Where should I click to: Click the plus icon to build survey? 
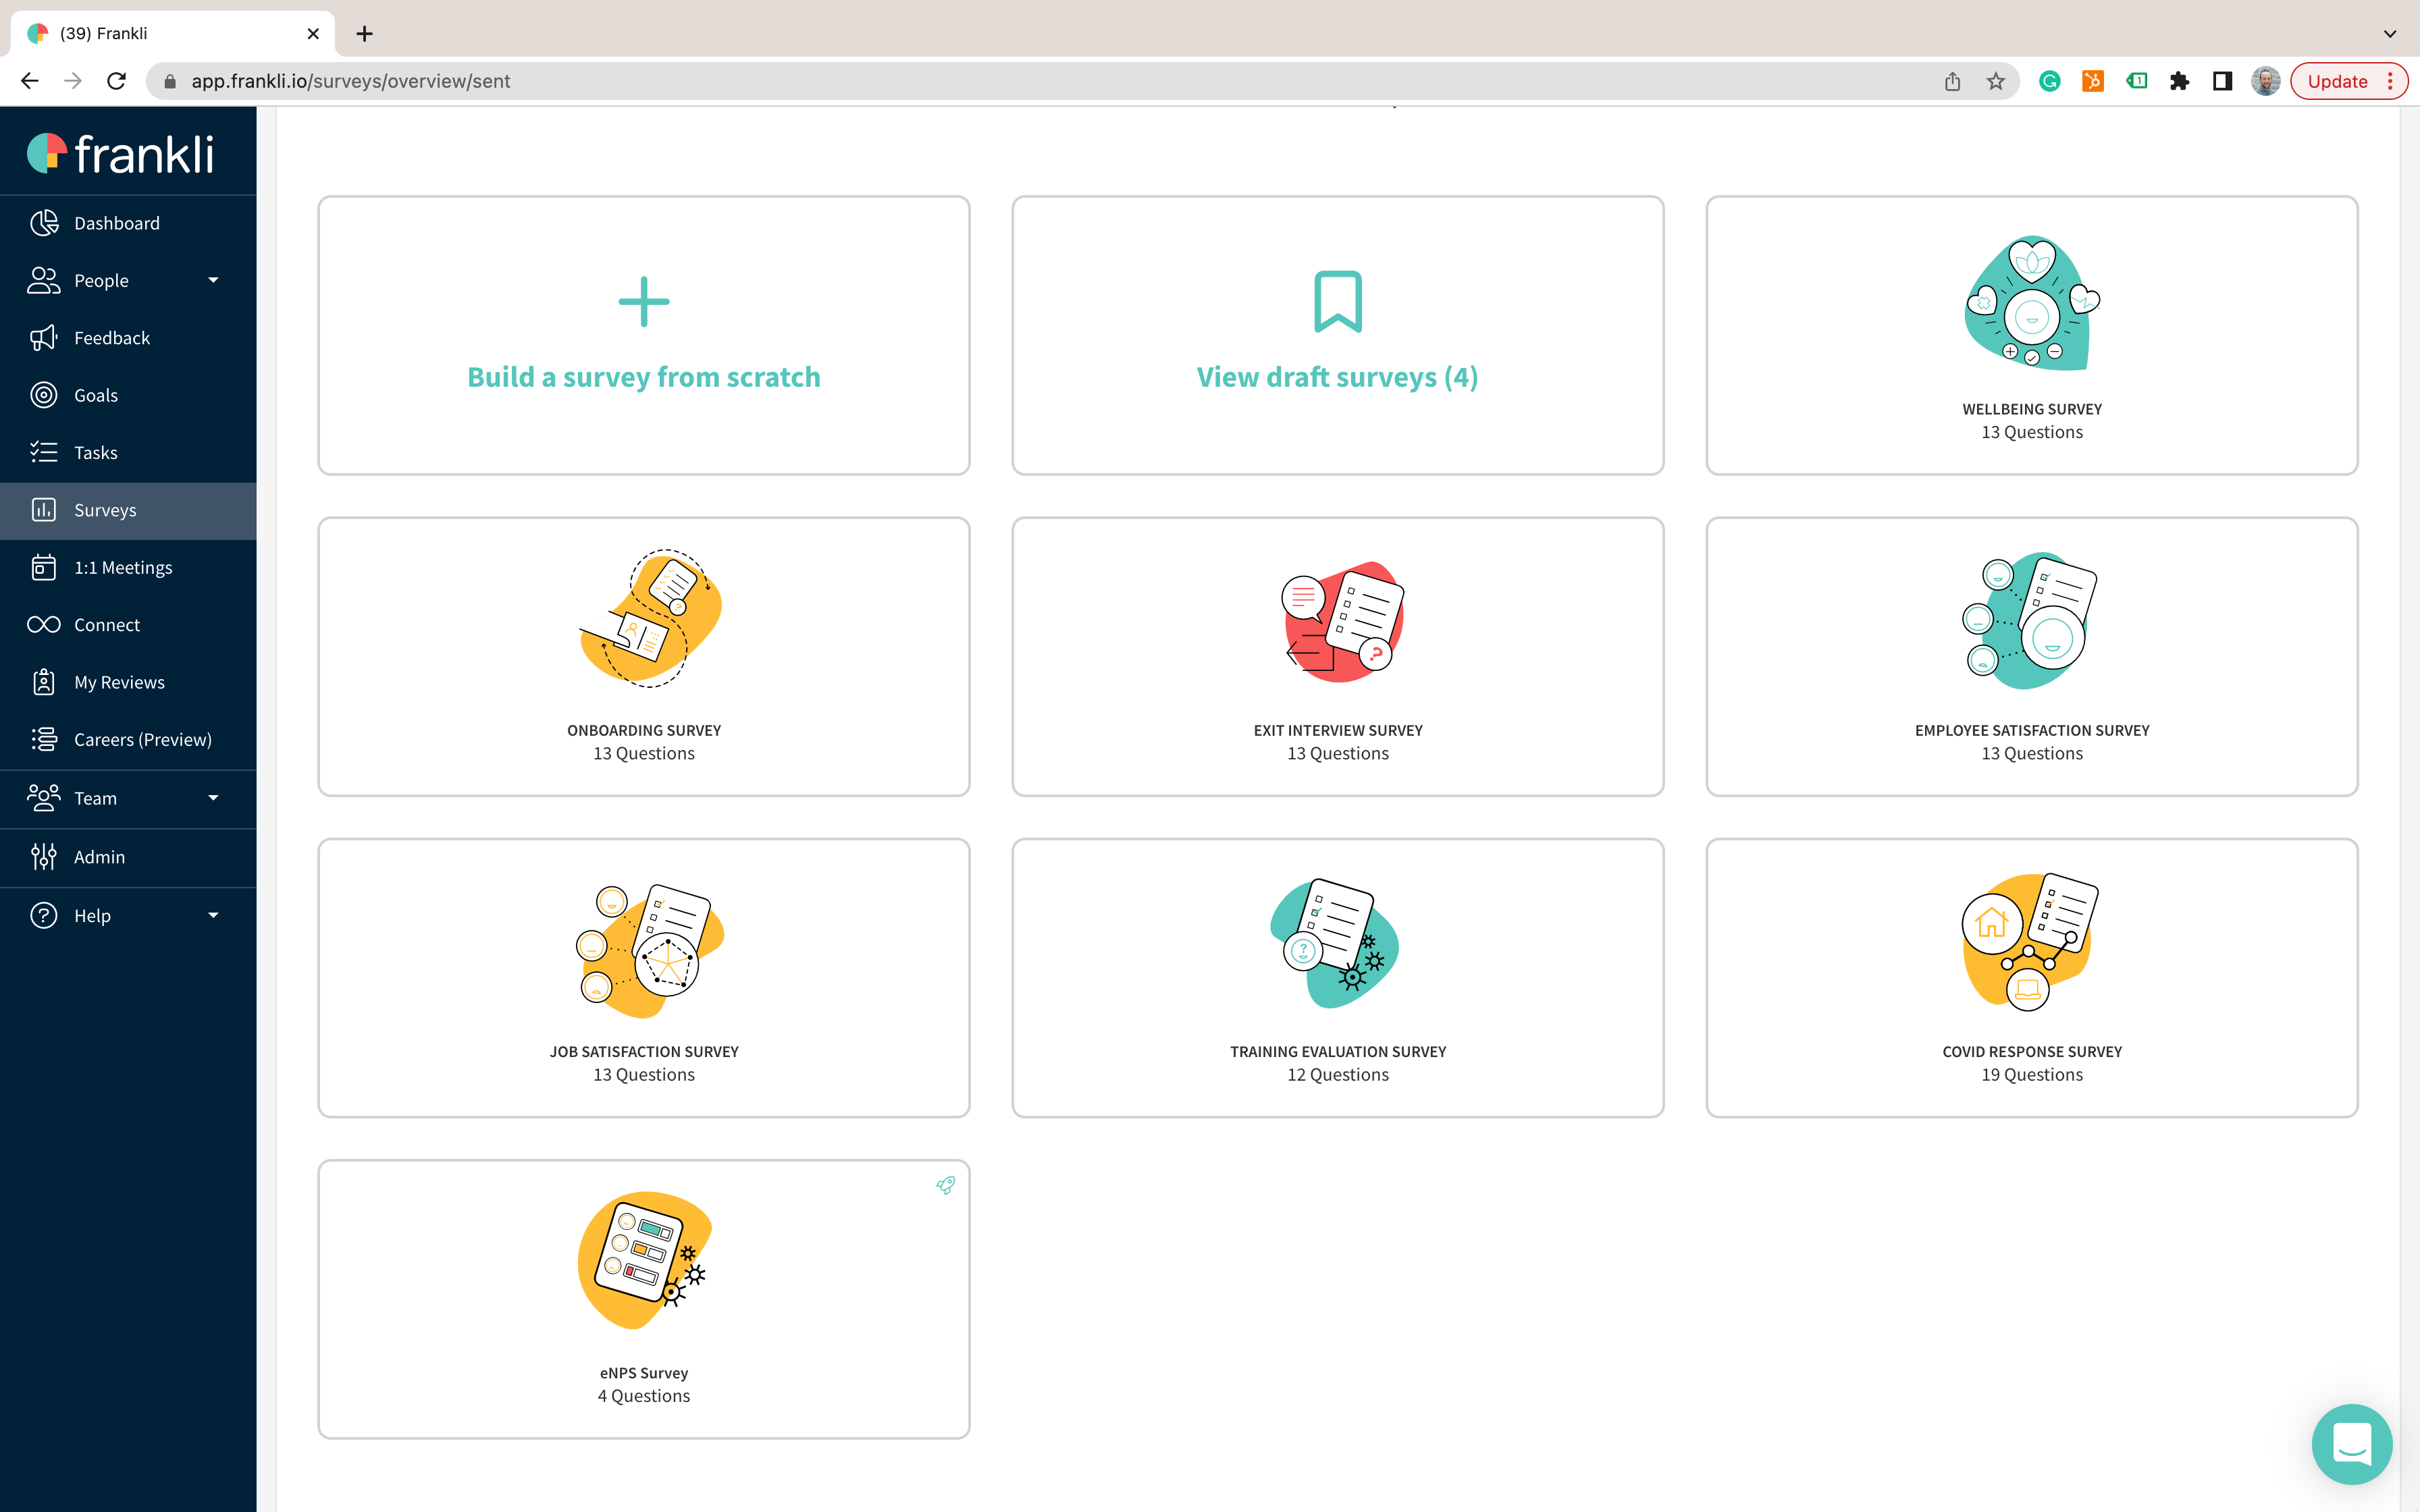click(644, 302)
